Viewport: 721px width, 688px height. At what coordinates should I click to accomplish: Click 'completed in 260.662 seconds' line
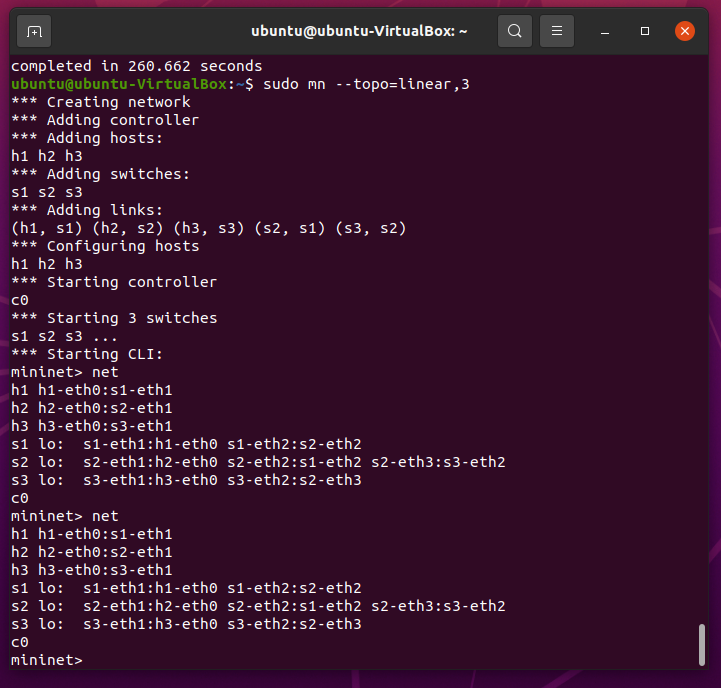[137, 66]
